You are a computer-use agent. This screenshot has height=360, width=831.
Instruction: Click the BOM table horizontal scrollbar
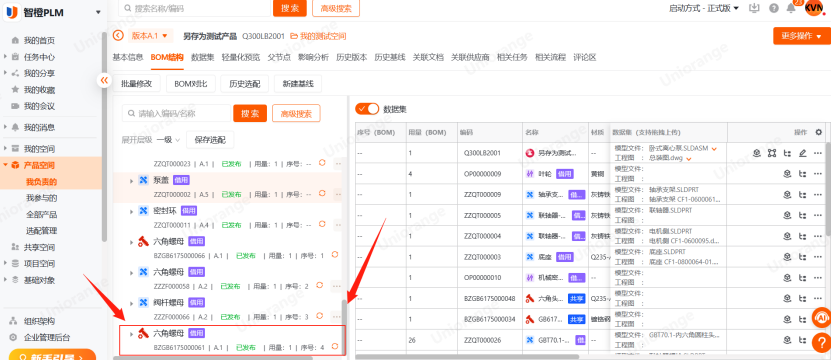467,357
